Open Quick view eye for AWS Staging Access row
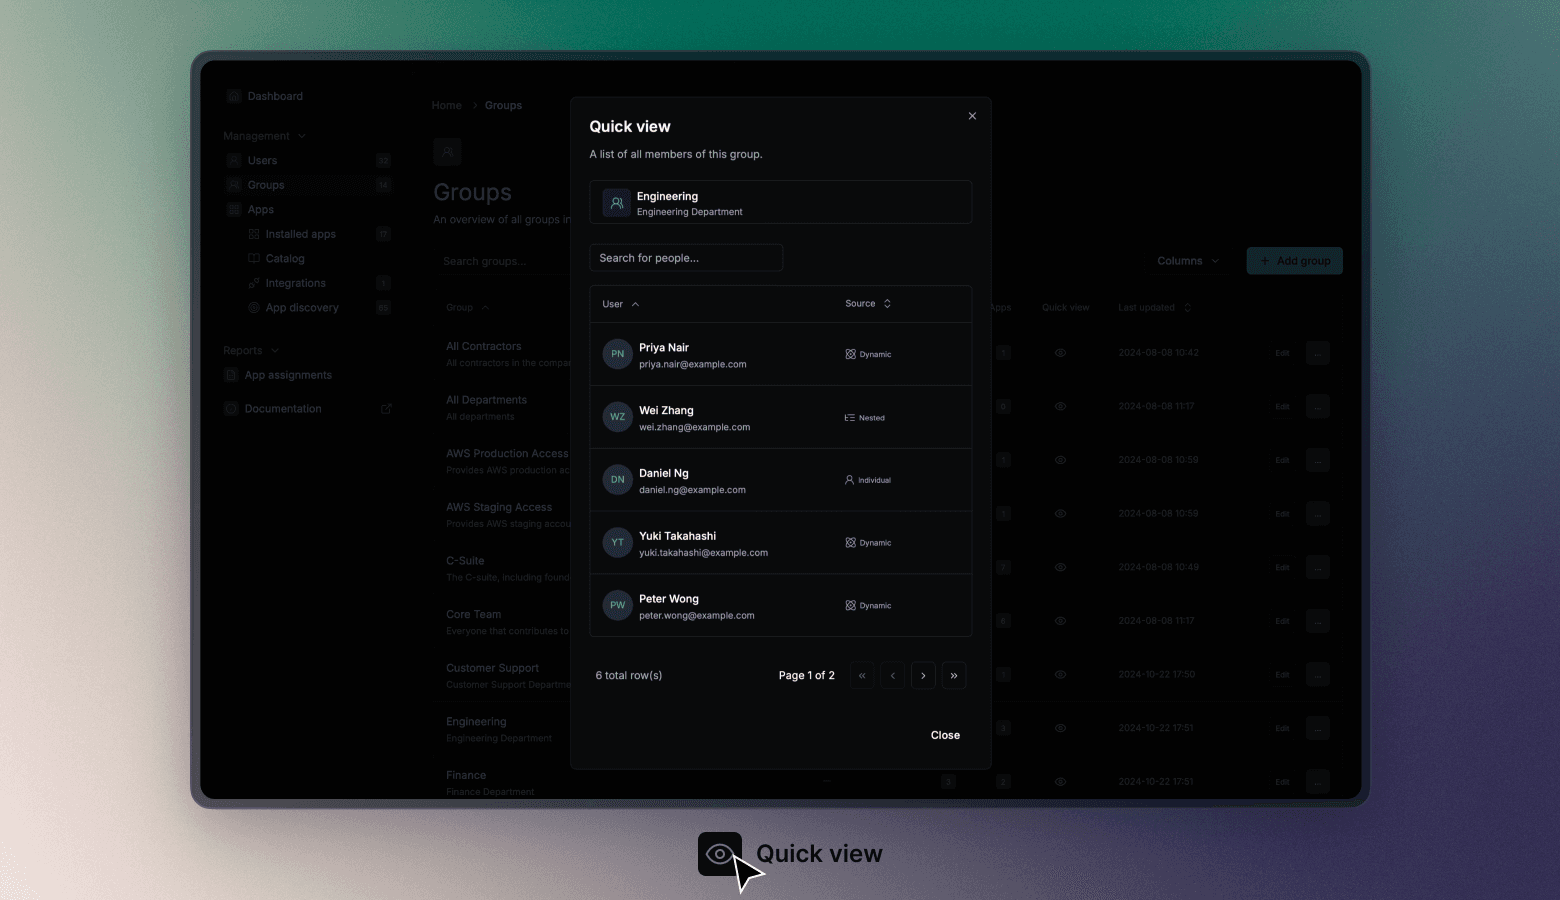 tap(1060, 514)
